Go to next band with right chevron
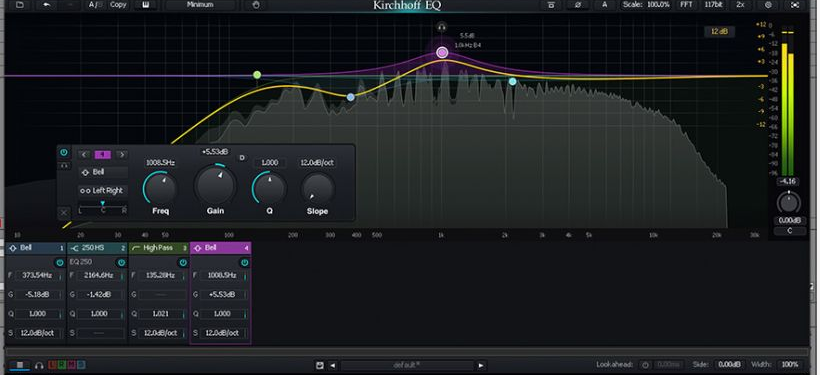This screenshot has width=820, height=375. click(x=121, y=154)
